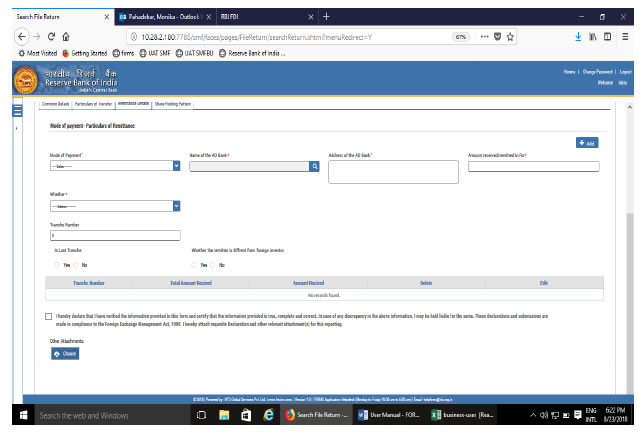Expand the sidebar using the small arrow
The image size is (643, 434).
[17, 128]
